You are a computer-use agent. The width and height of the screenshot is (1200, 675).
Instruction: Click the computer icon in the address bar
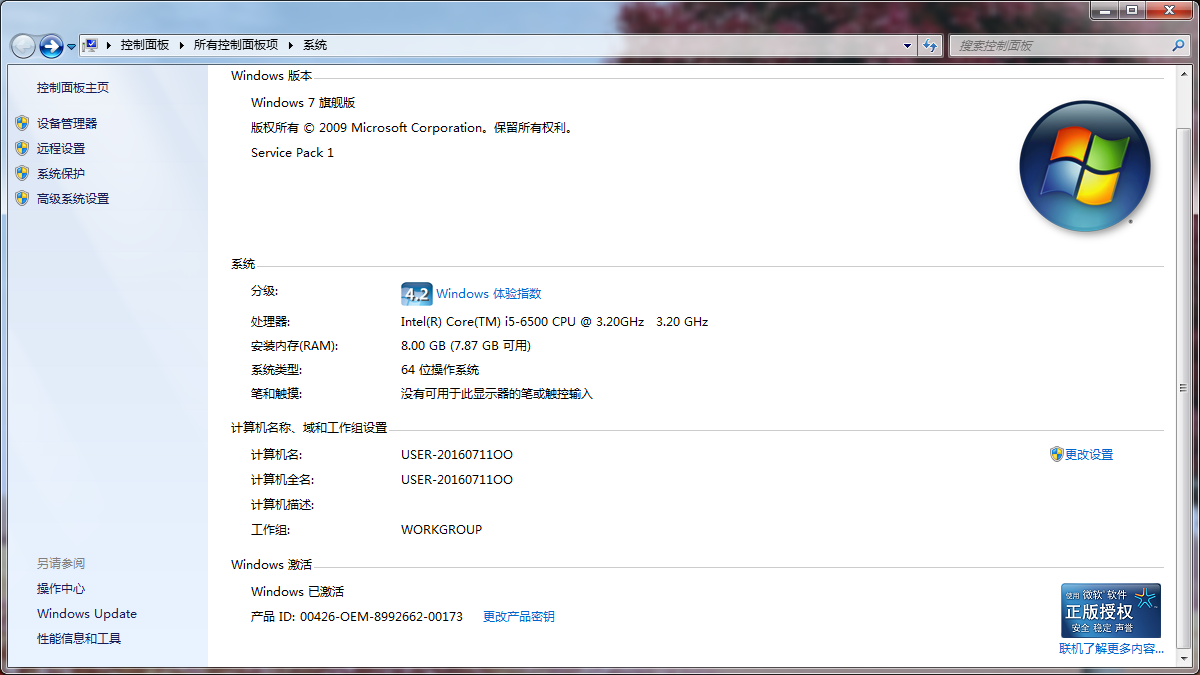coord(91,45)
